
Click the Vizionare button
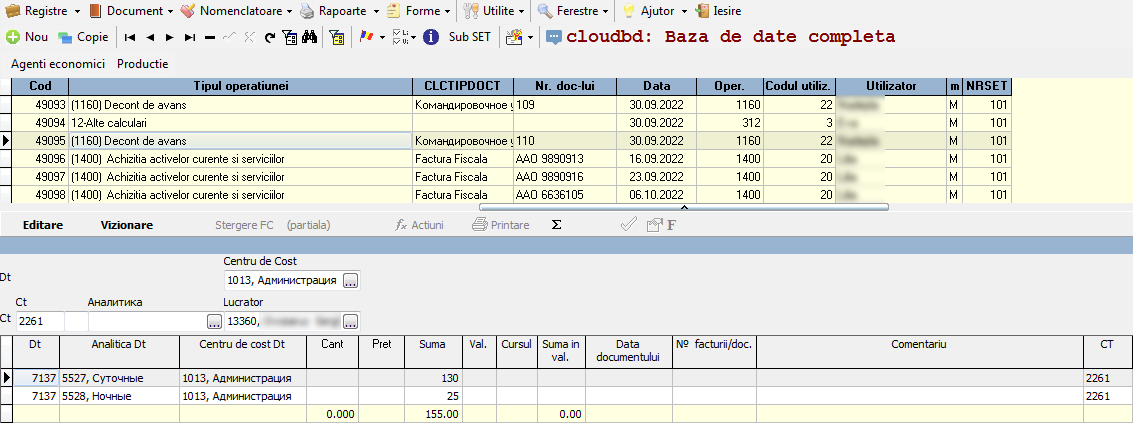pos(126,225)
